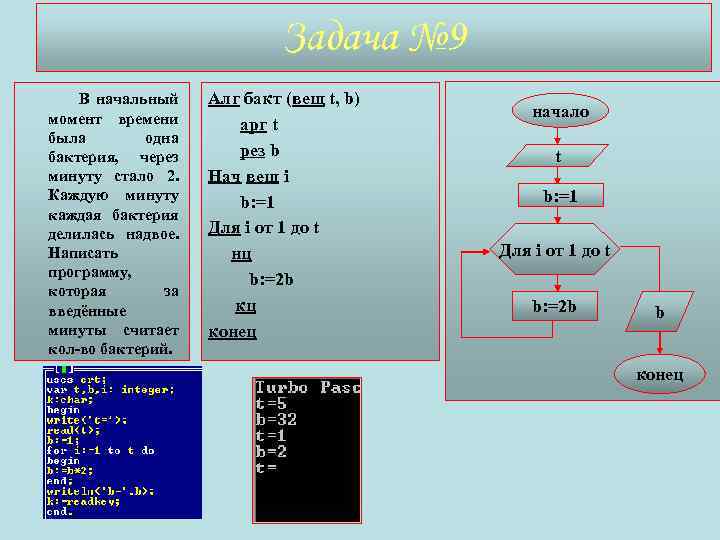Select the "рез b" line in the algorithm

[259, 151]
